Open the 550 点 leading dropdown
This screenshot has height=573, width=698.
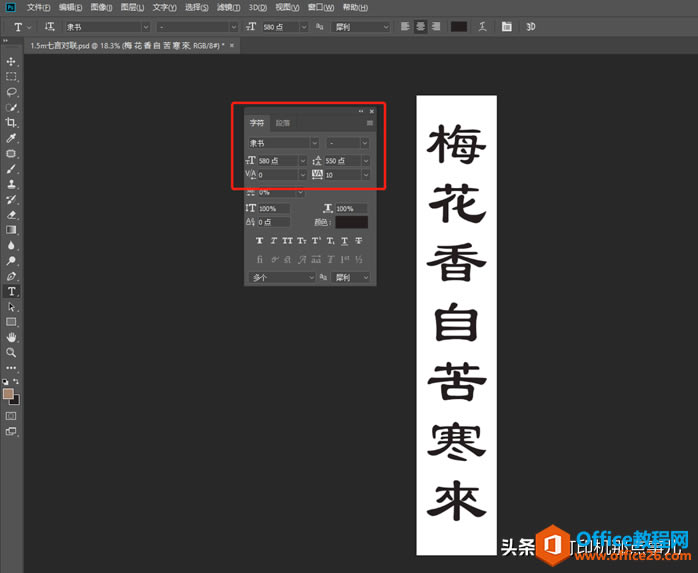point(366,161)
